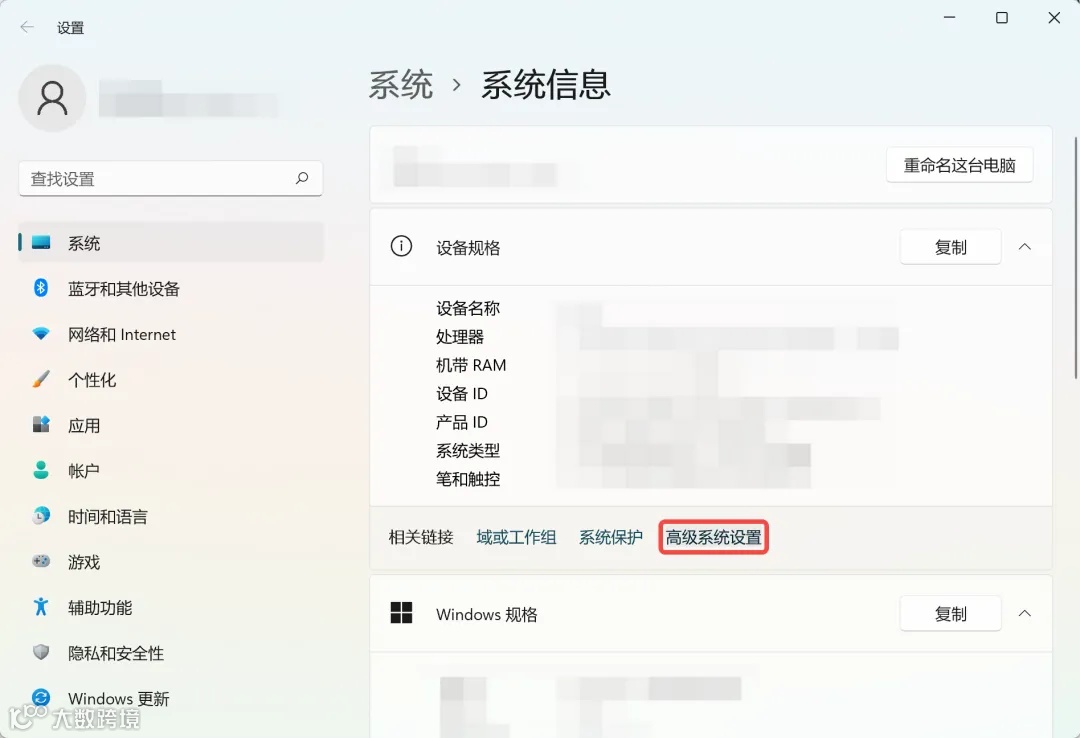Select the personalization paintbrush icon

[x=41, y=379]
